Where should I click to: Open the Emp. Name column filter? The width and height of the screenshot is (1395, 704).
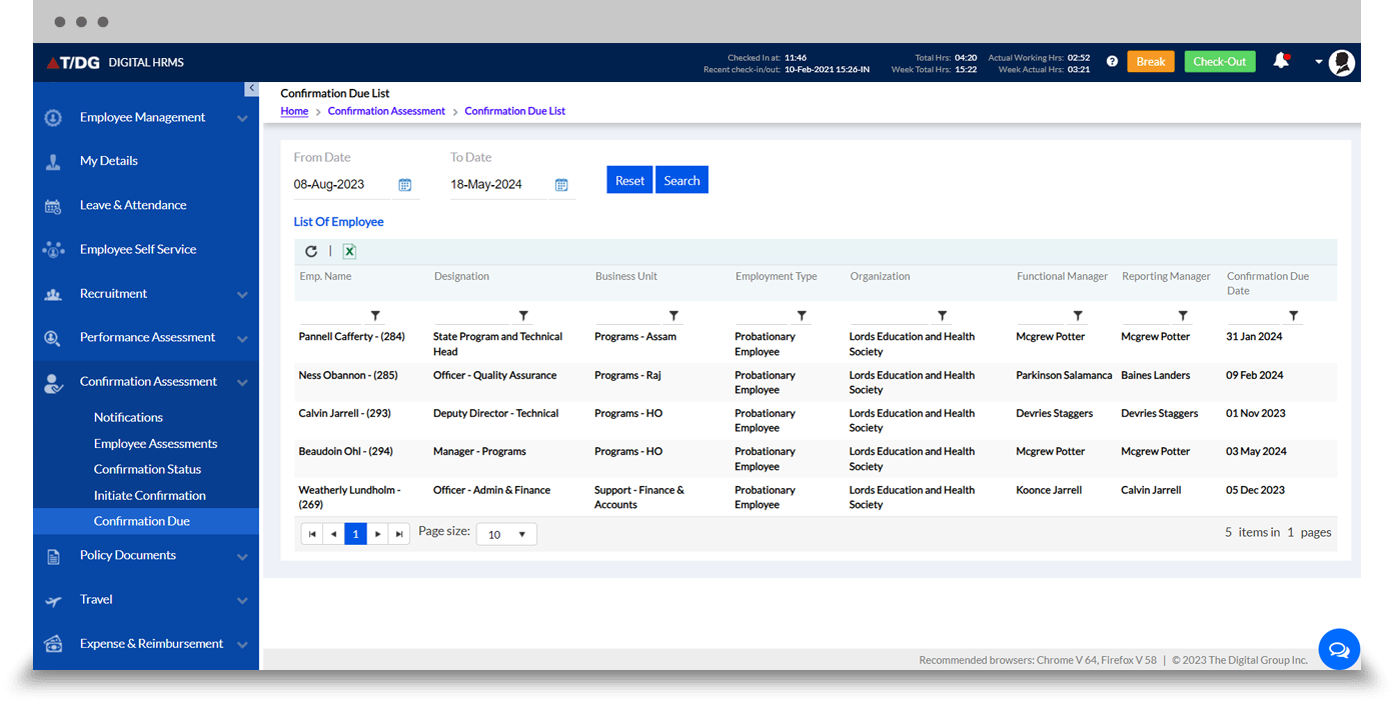(x=375, y=316)
